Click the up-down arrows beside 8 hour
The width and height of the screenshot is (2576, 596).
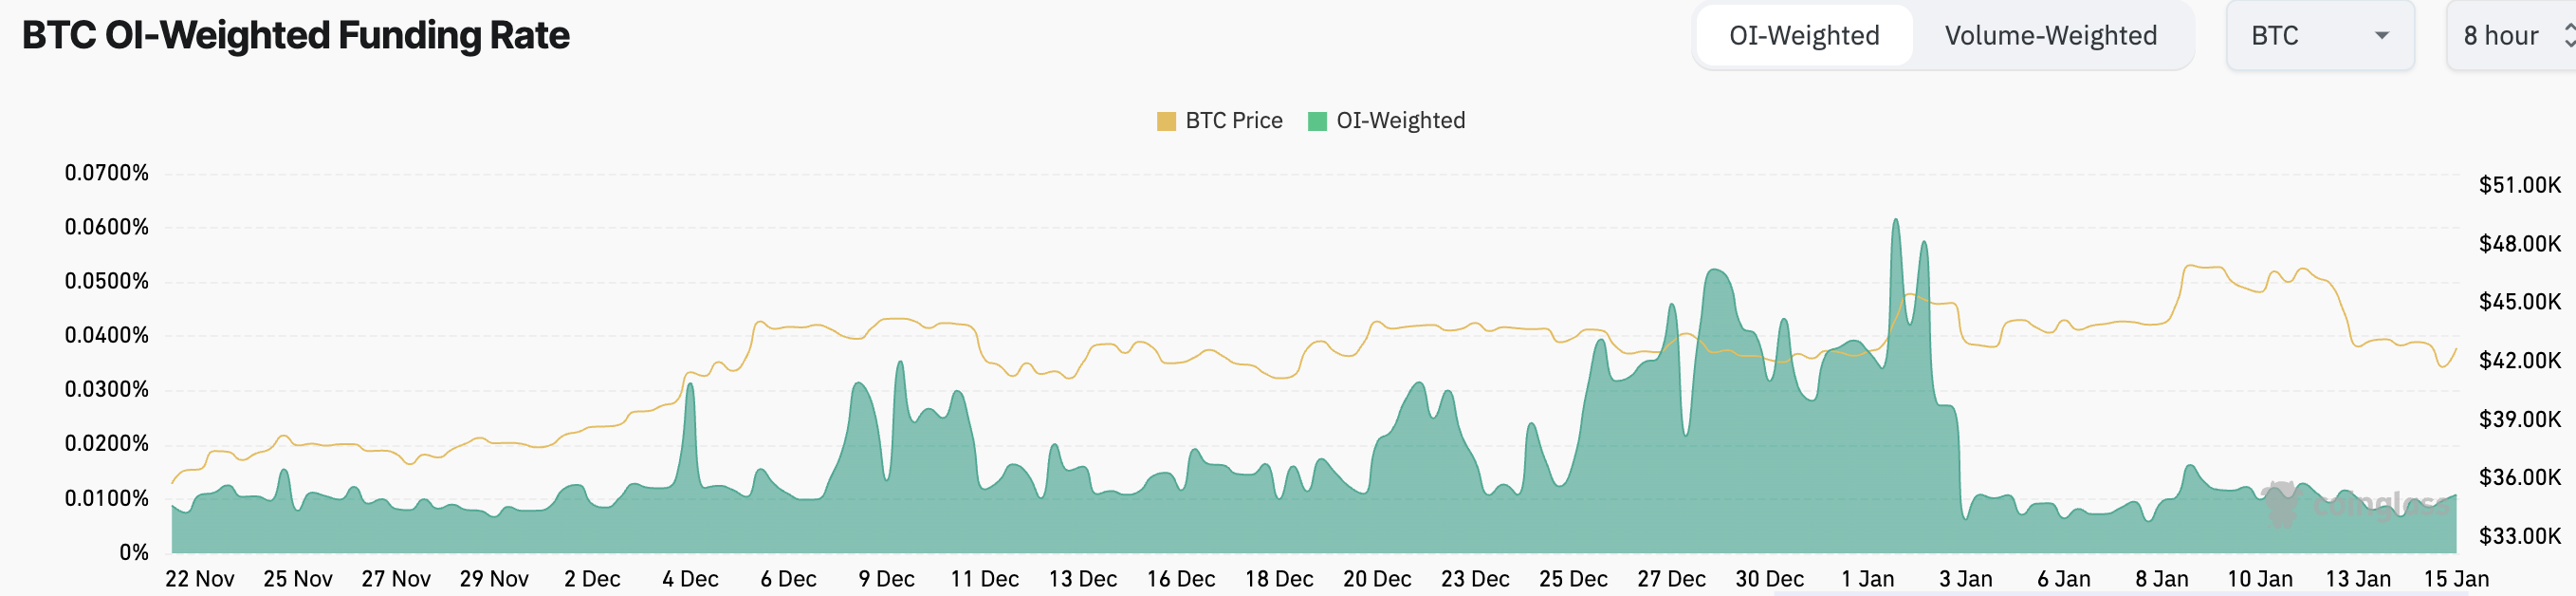tap(2568, 36)
